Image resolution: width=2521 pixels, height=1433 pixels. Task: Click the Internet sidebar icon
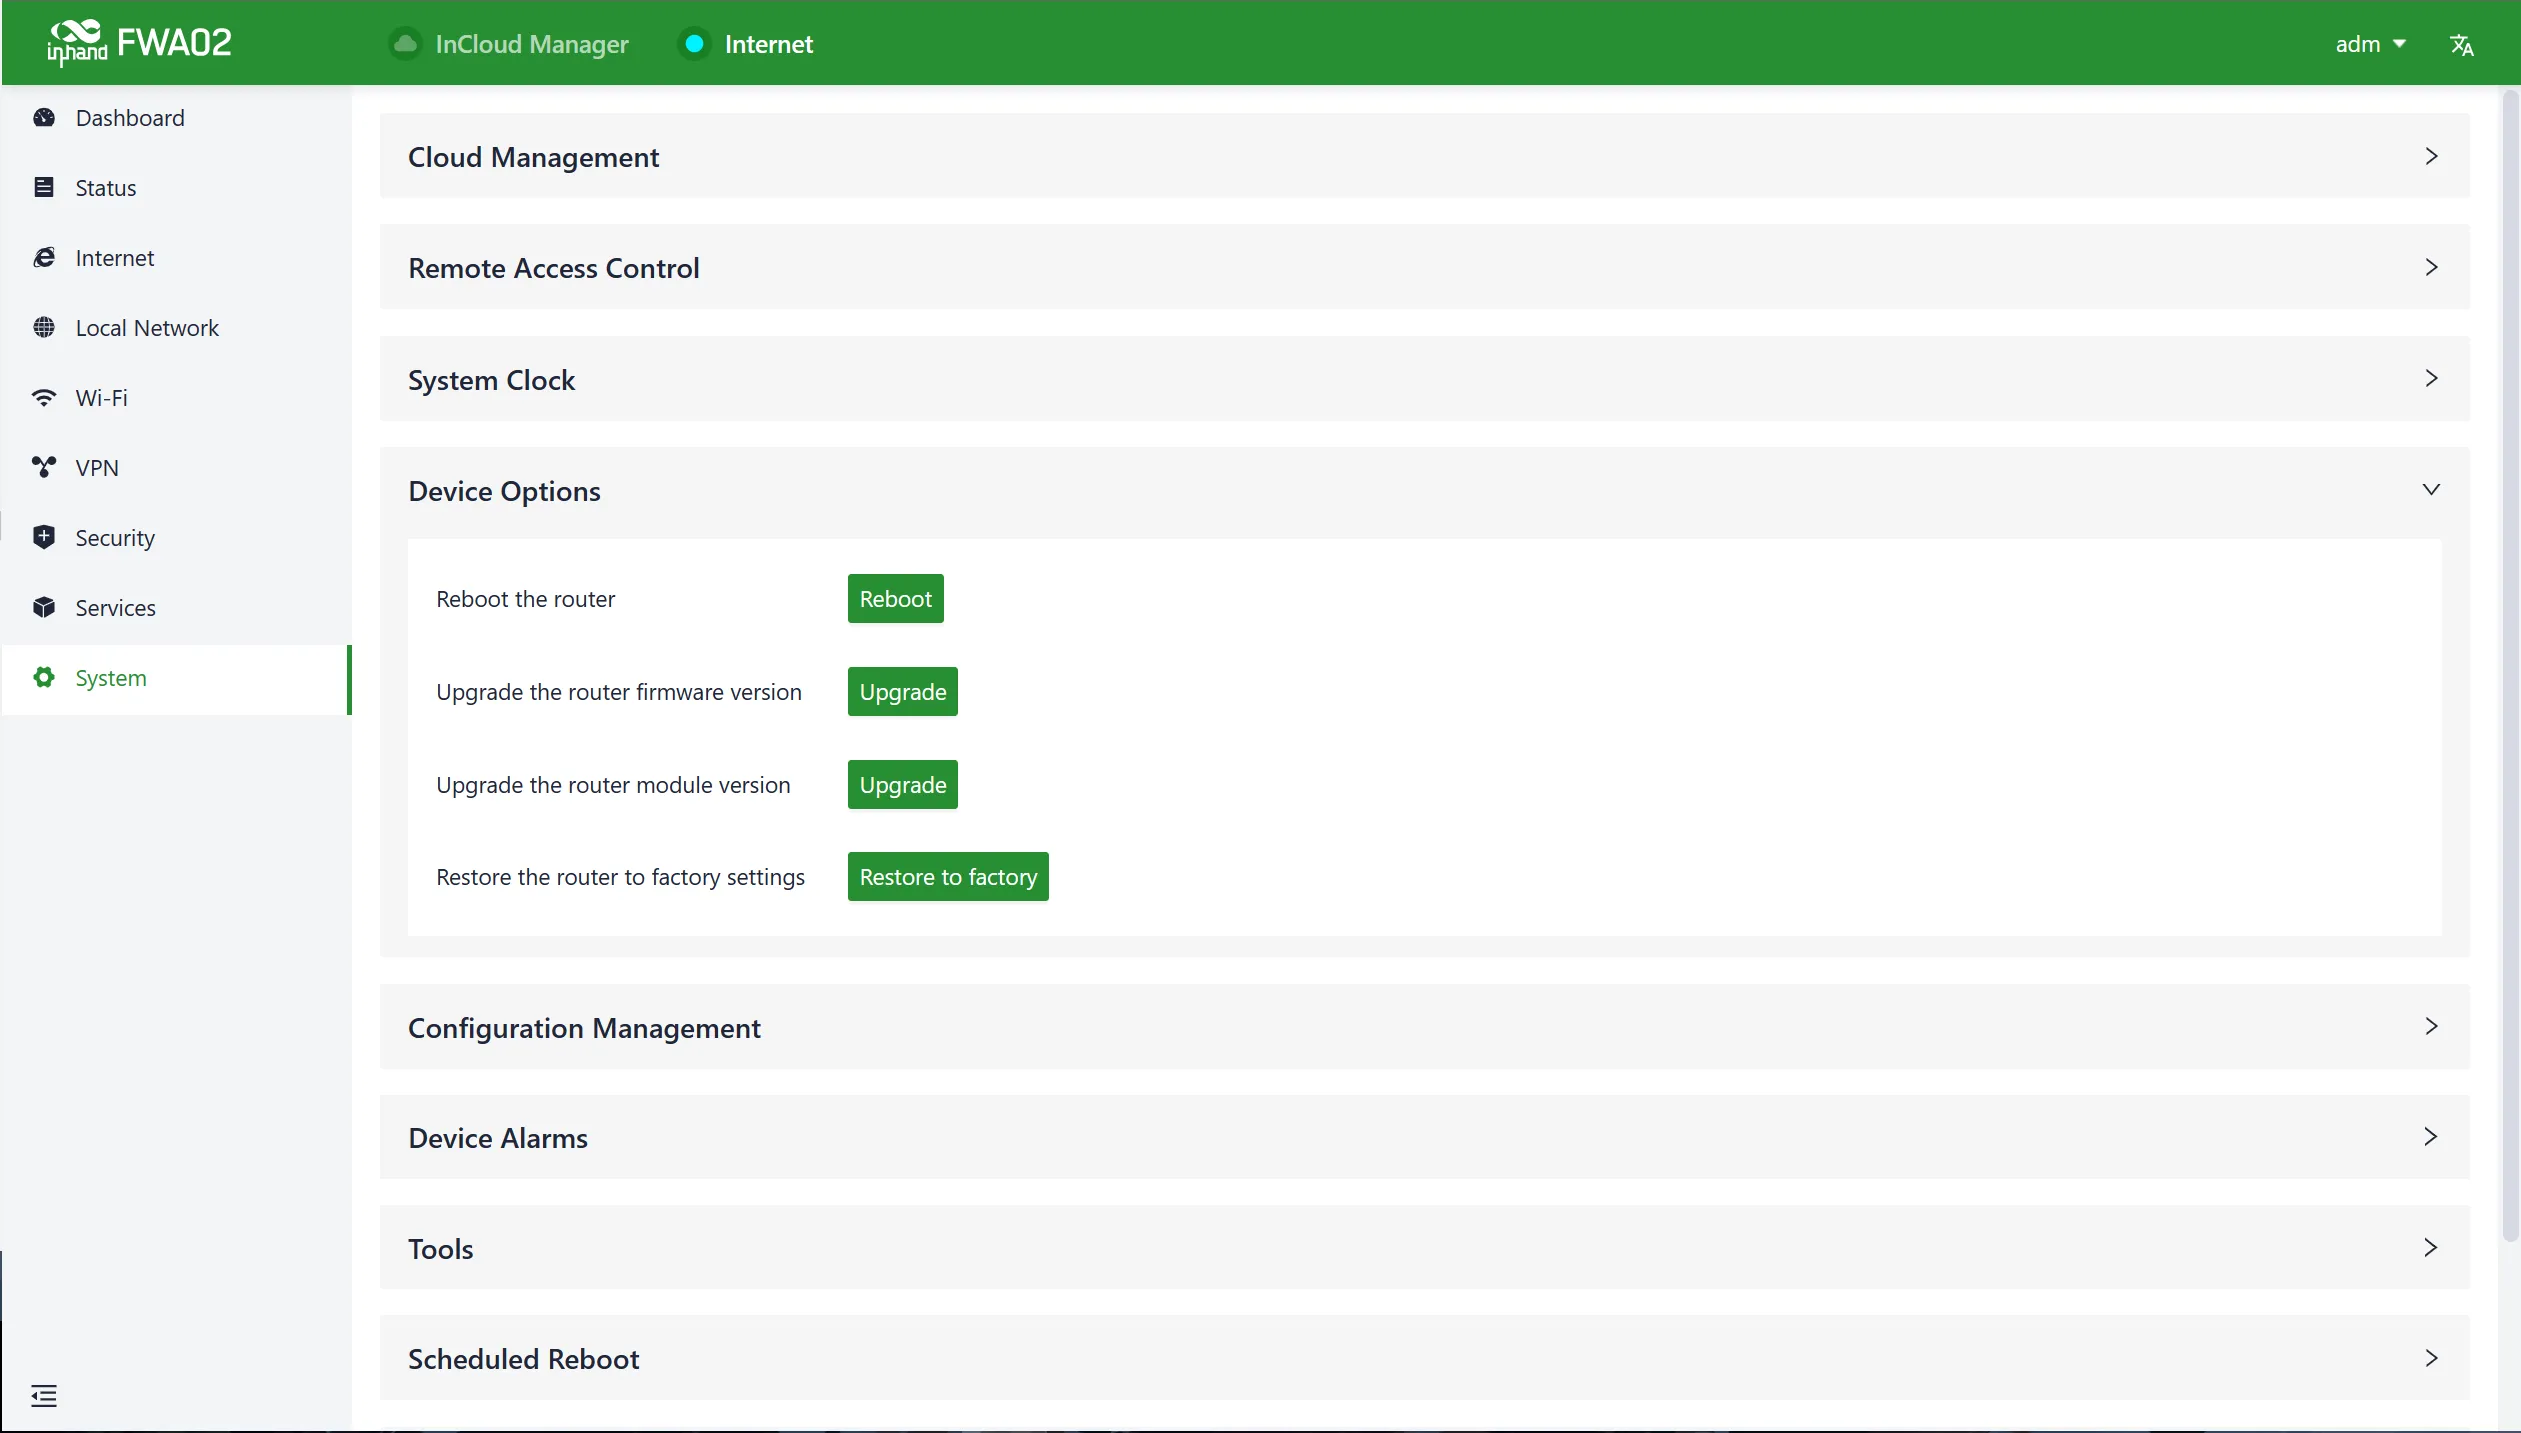click(44, 258)
